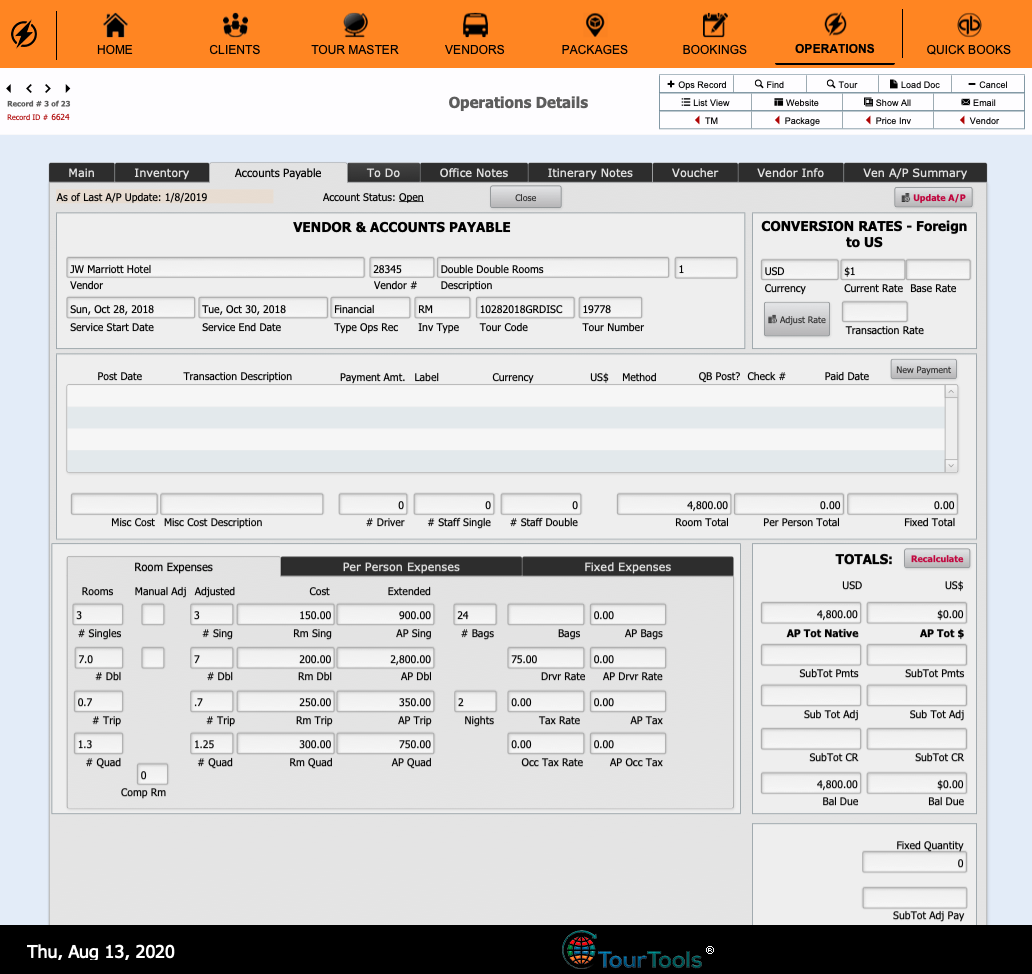Select the Per Person Expenses tab
Screen dimensions: 1032x974
401,567
